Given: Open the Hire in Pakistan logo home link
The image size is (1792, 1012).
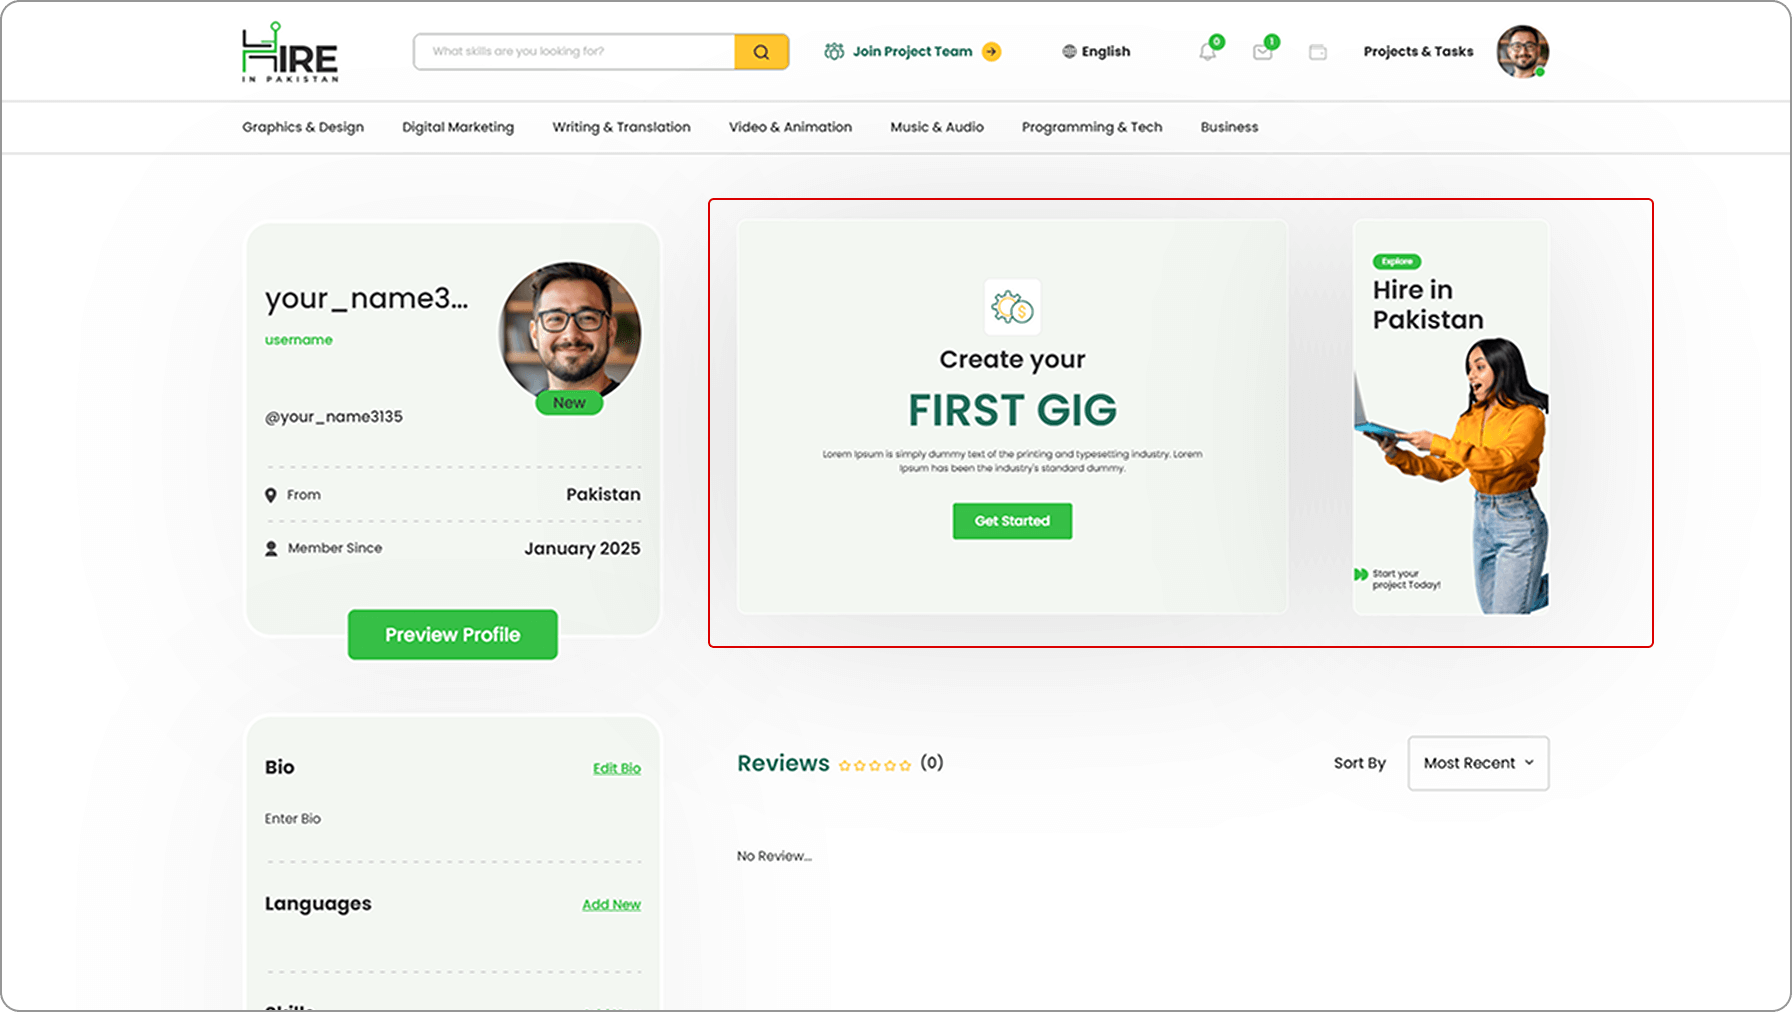Looking at the screenshot, I should pos(290,52).
